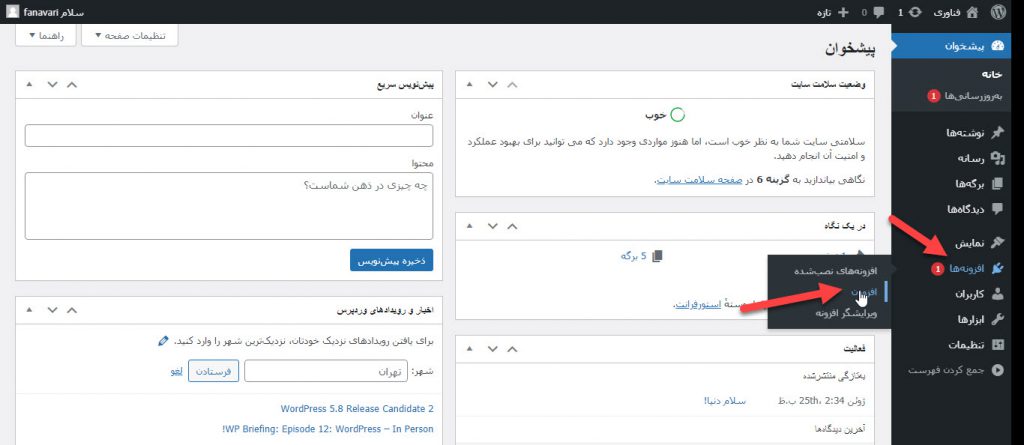Move وضعیت سلامت سایت widget up

click(x=512, y=84)
